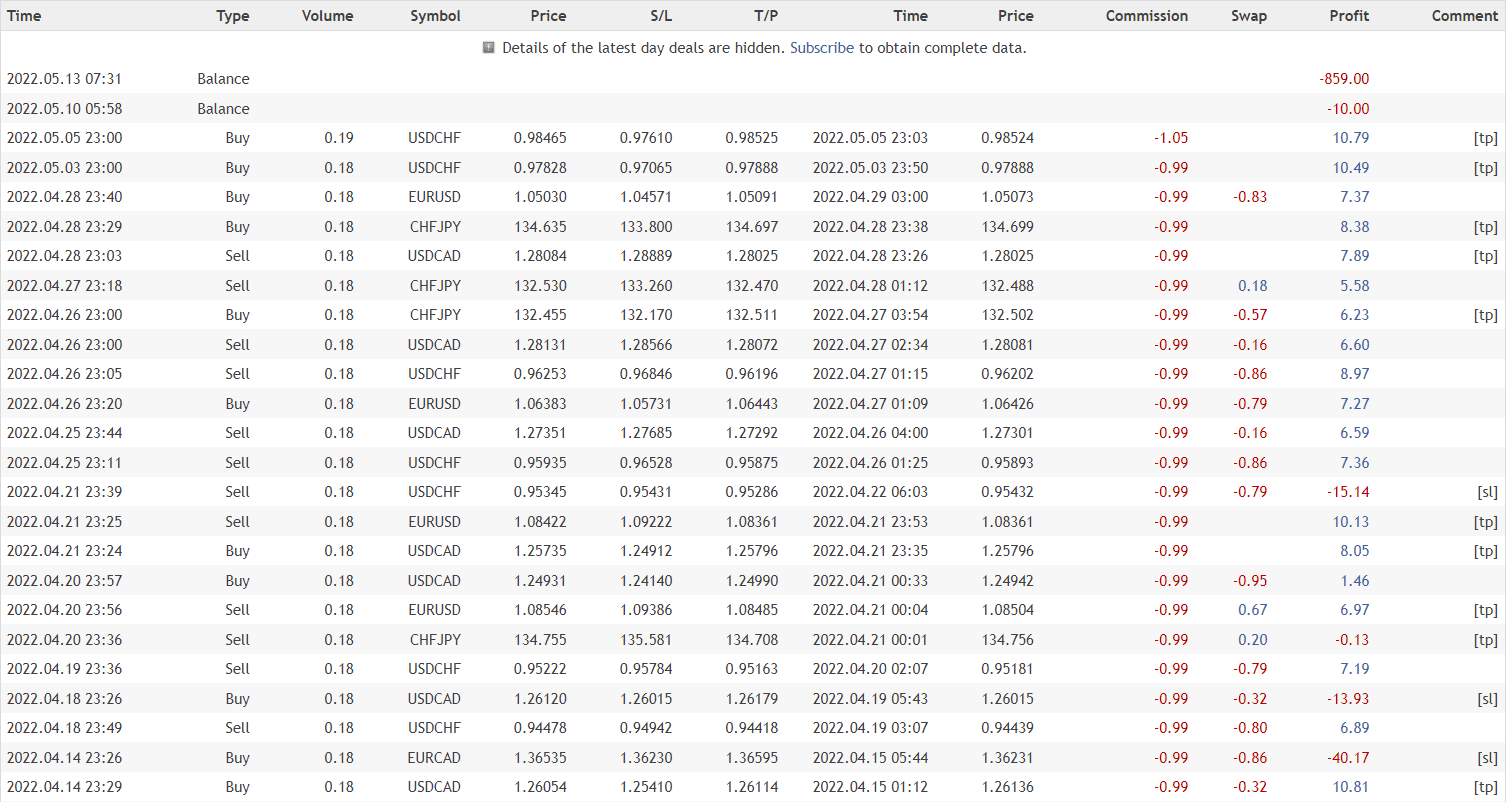Select the -859.00 balance profit value

(1345, 79)
